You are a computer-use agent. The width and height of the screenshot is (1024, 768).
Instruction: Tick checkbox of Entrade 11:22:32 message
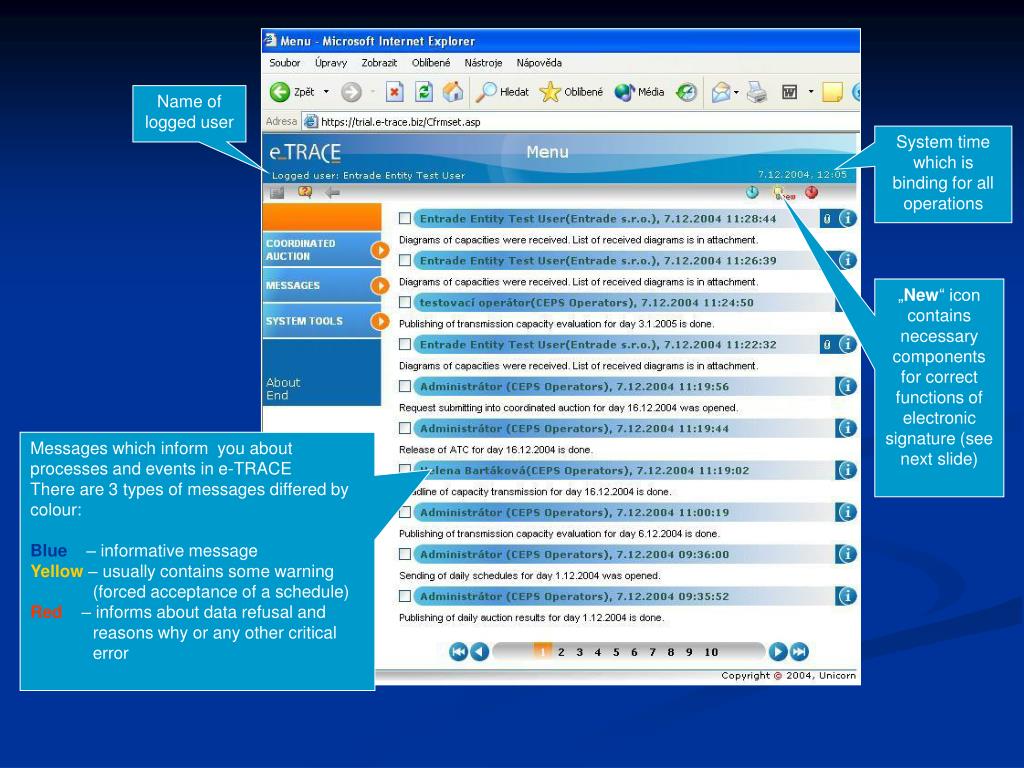point(405,344)
